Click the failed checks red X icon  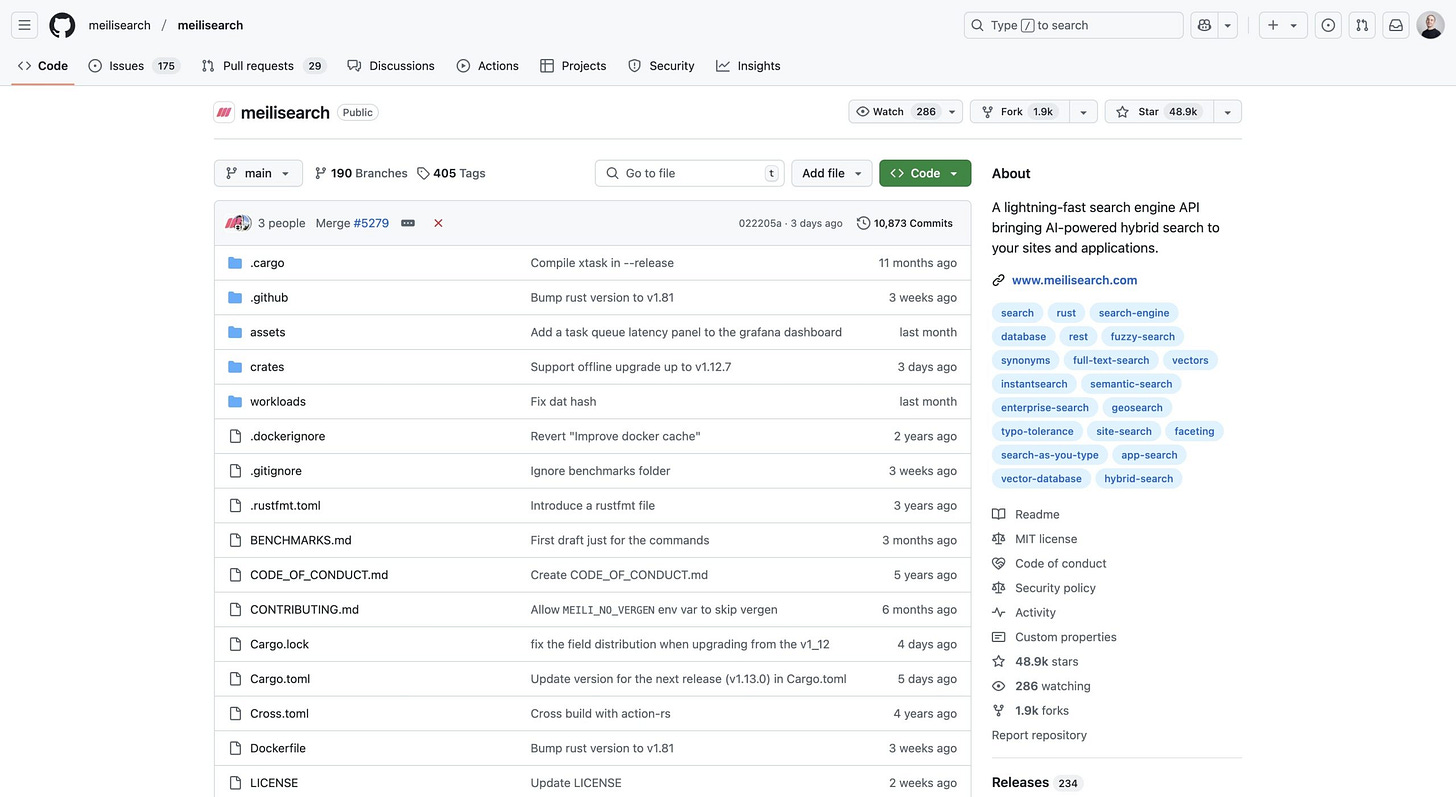click(x=438, y=223)
